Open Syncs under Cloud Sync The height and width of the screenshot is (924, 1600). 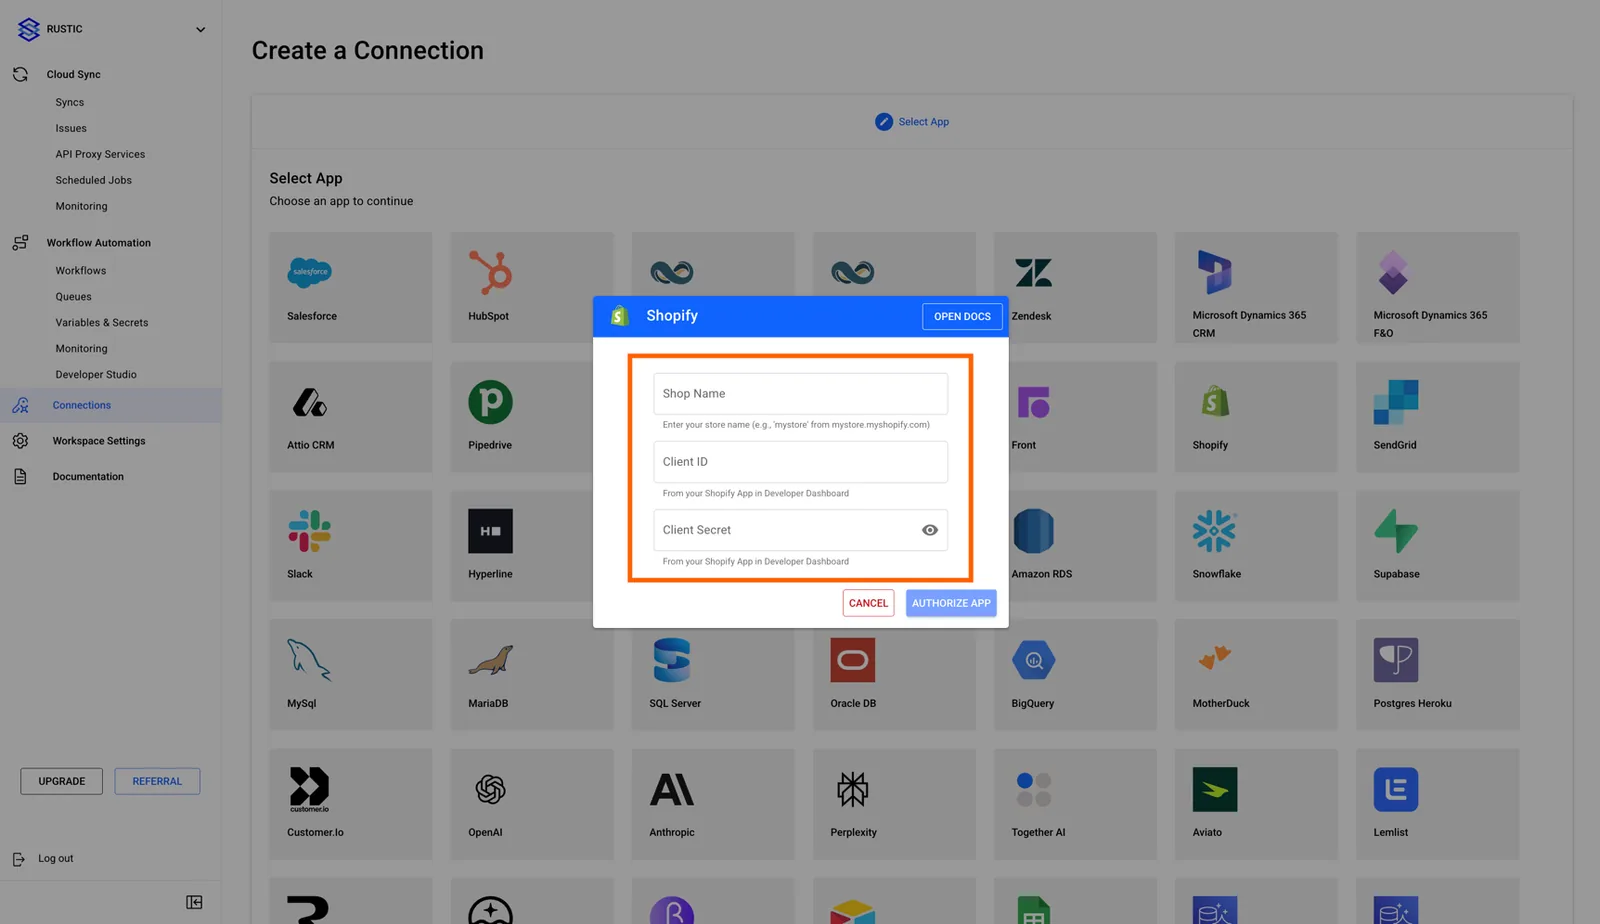point(69,102)
